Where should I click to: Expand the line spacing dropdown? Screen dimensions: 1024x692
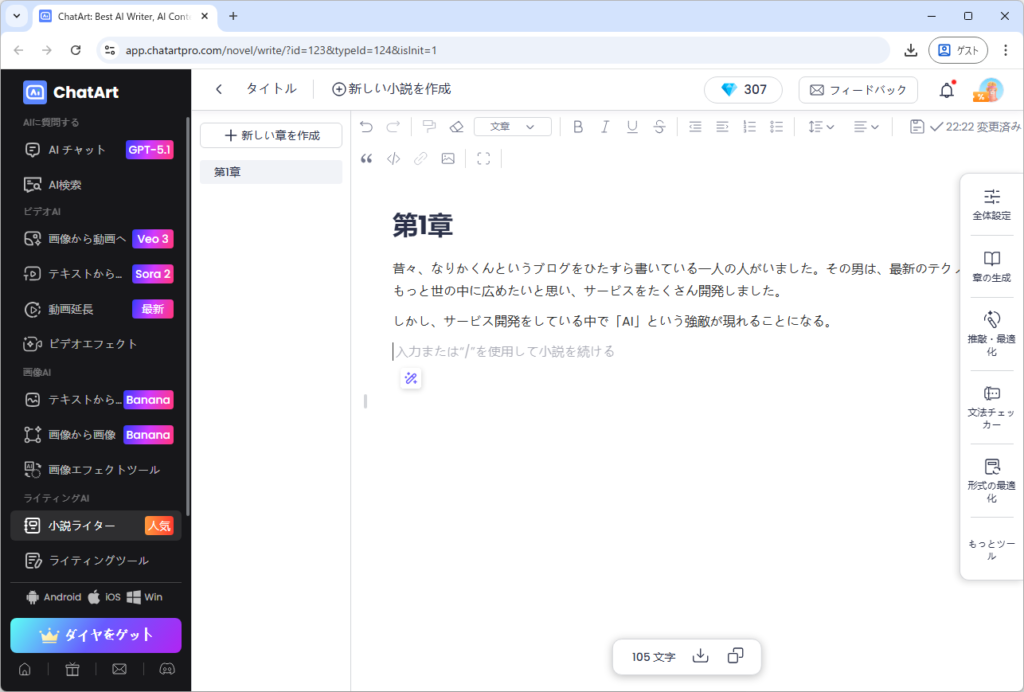pyautogui.click(x=821, y=127)
